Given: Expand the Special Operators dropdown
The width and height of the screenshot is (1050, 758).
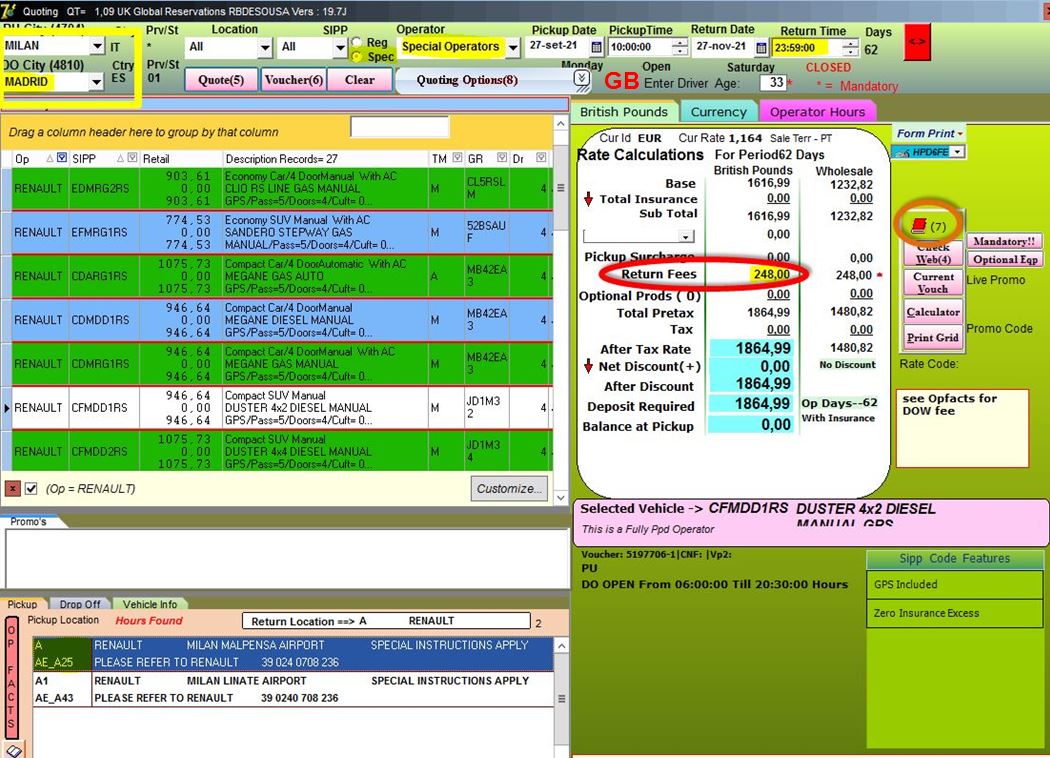Looking at the screenshot, I should [513, 47].
